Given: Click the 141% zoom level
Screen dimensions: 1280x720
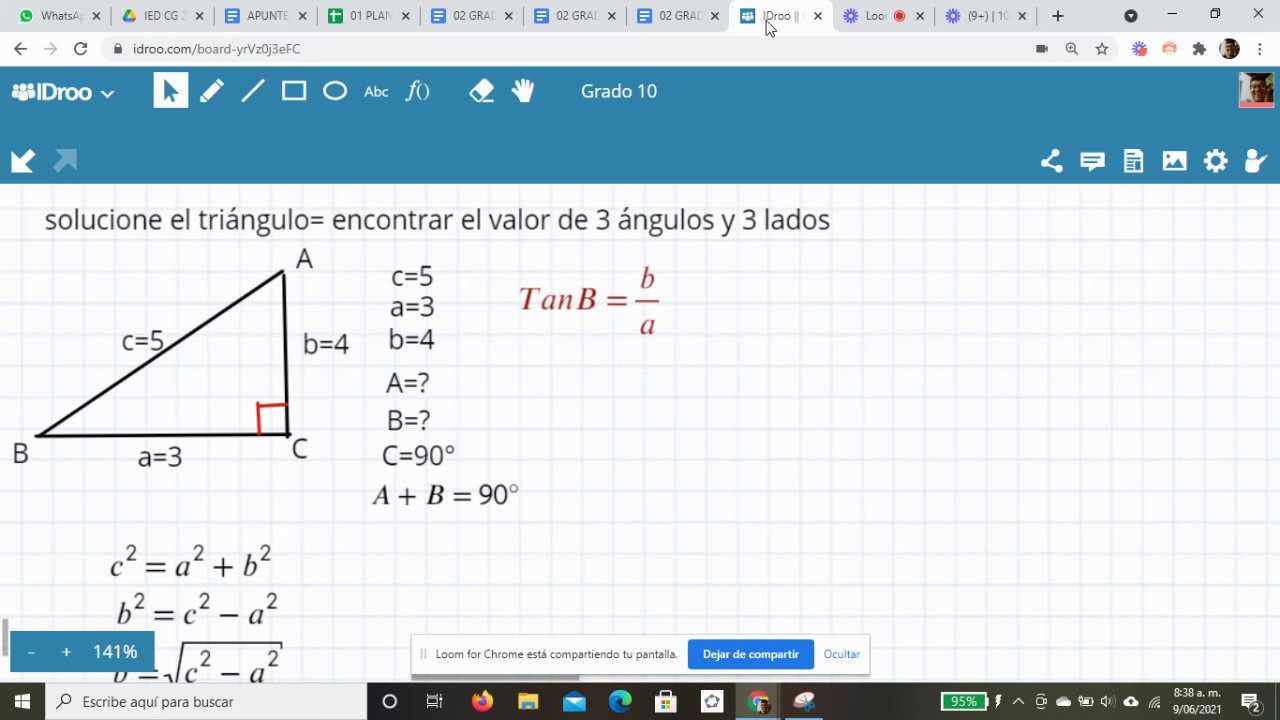Looking at the screenshot, I should click(x=115, y=652).
